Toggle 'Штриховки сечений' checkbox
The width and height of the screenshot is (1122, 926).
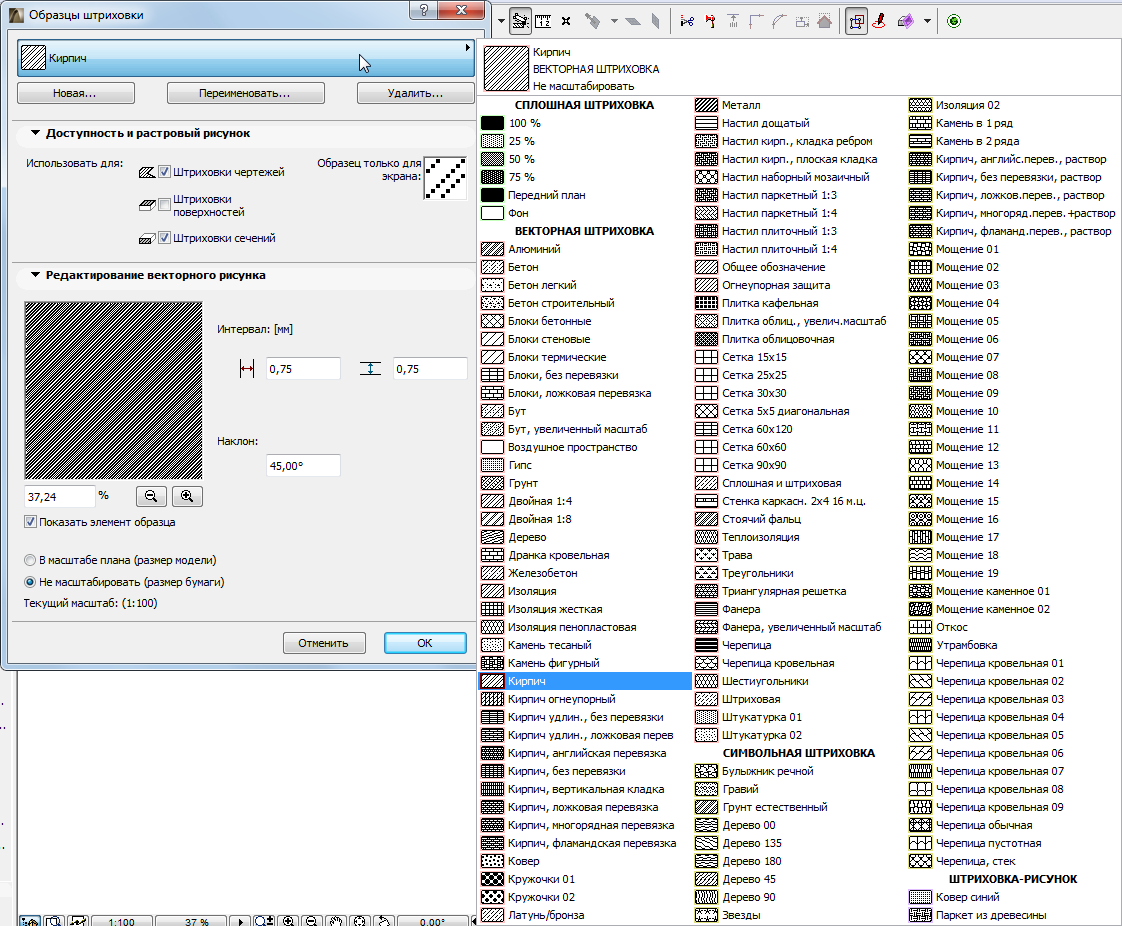[x=164, y=238]
